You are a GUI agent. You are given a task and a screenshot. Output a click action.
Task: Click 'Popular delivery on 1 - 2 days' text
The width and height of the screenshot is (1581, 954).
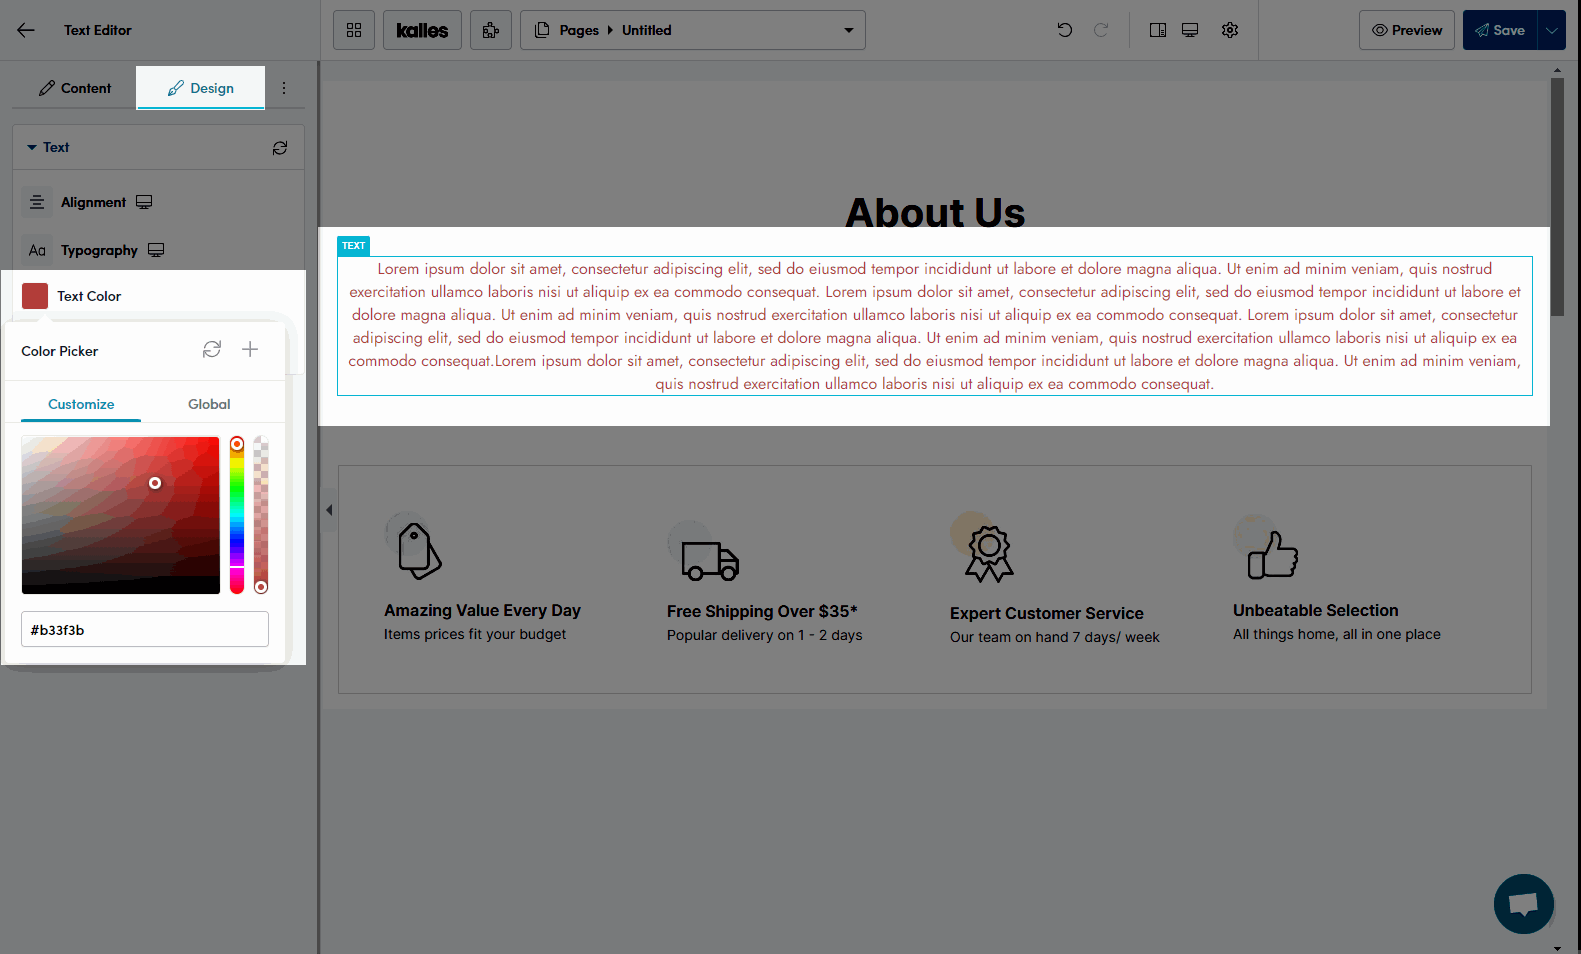(765, 635)
